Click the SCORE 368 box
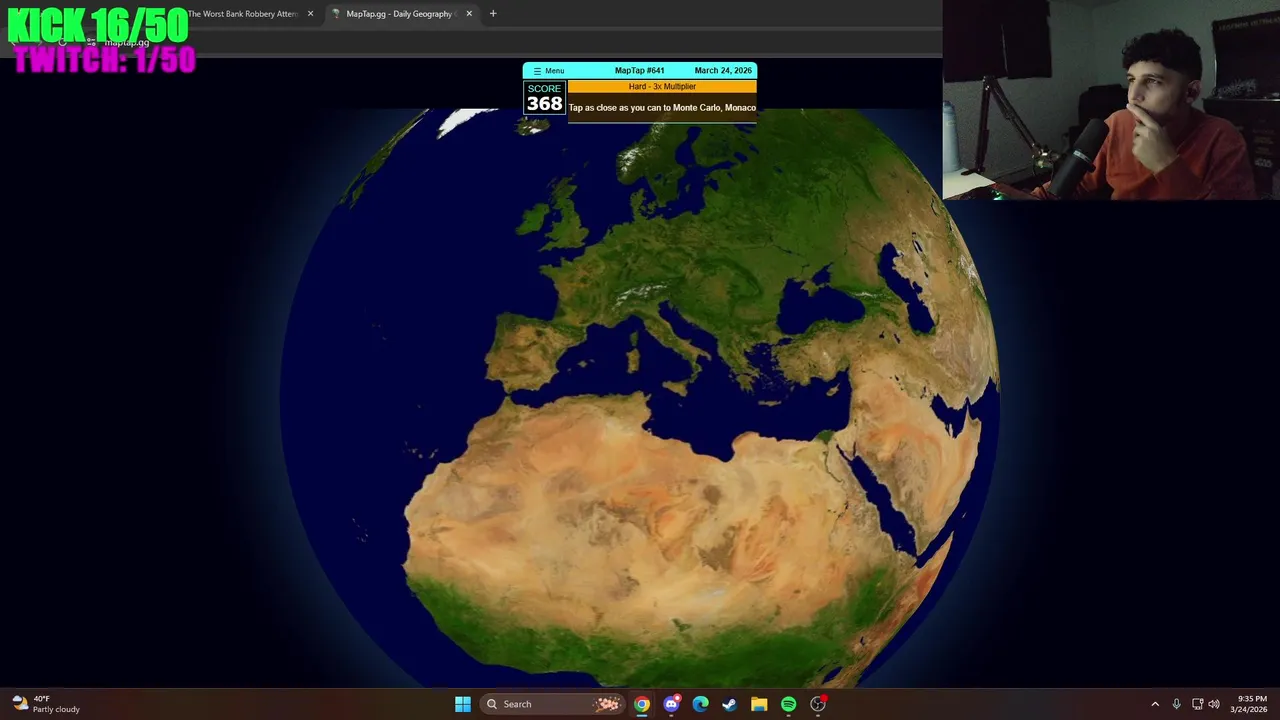Screen dimensions: 1280x720 (x=544, y=98)
